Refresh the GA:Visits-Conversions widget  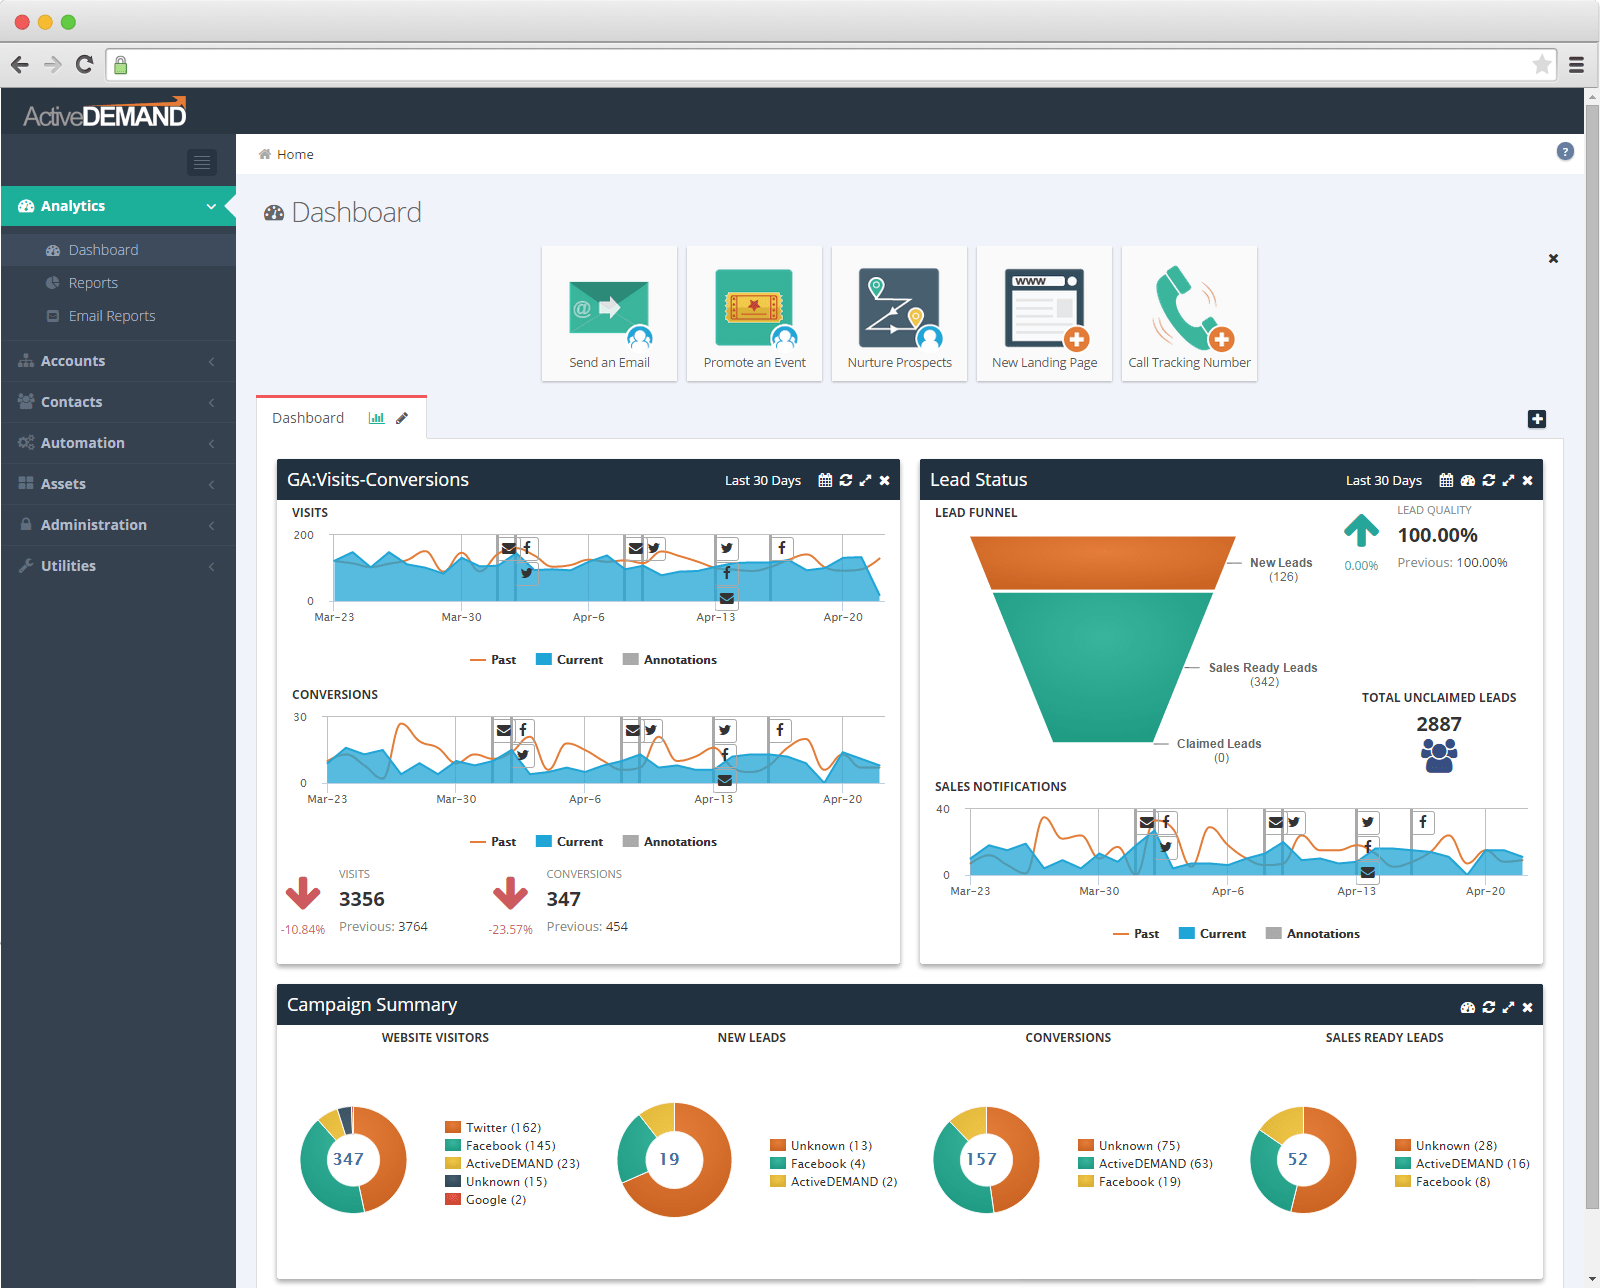[846, 480]
